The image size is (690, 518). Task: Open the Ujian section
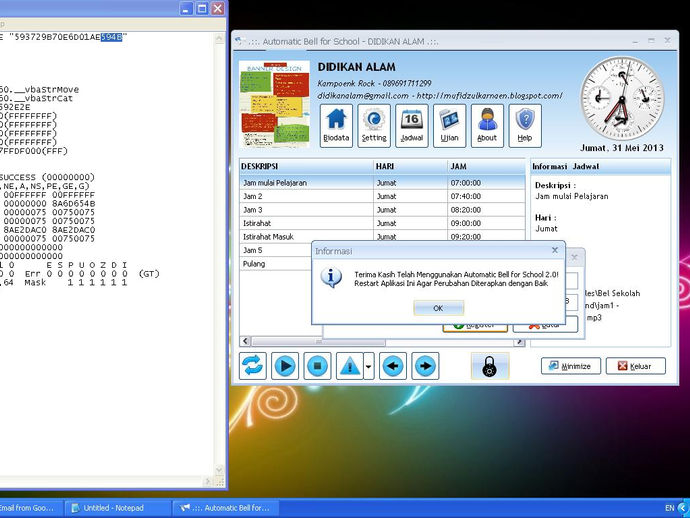[x=449, y=125]
